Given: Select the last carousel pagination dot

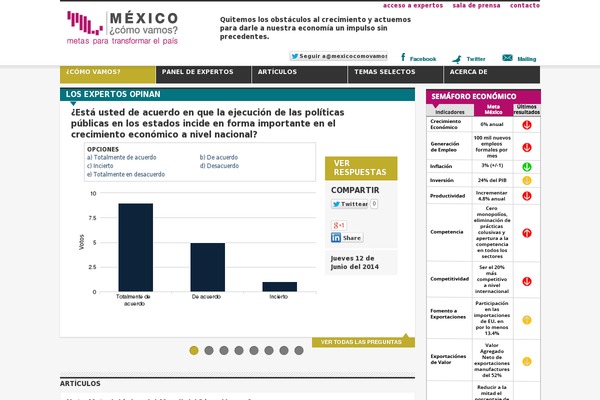Looking at the screenshot, I should (299, 350).
